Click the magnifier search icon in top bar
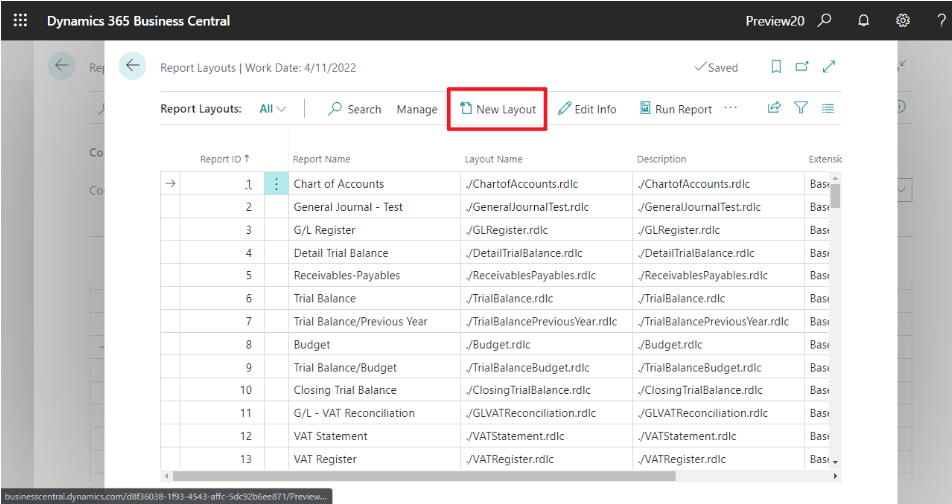This screenshot has width=952, height=504. pos(824,20)
